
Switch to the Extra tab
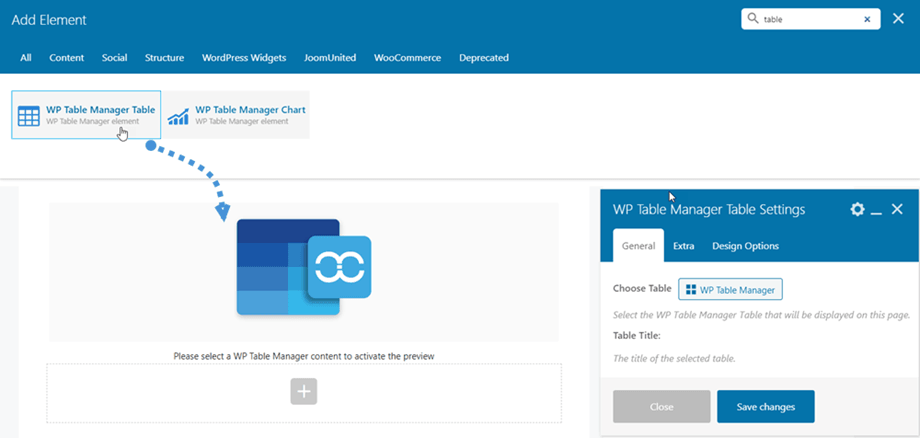tap(684, 246)
